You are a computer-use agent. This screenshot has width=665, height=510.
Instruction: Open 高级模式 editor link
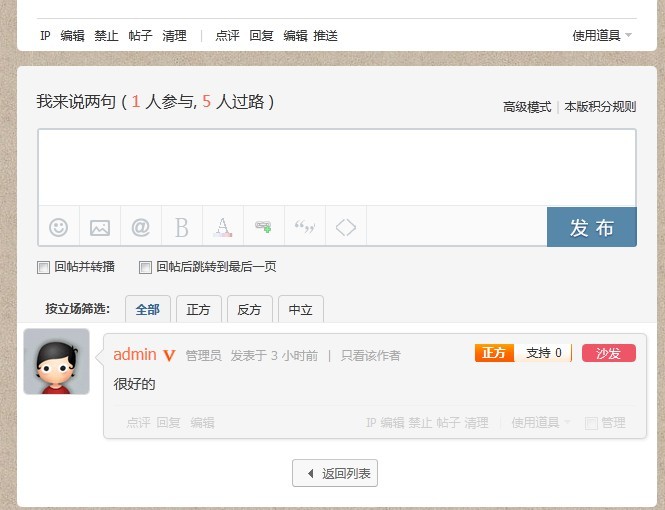point(527,107)
